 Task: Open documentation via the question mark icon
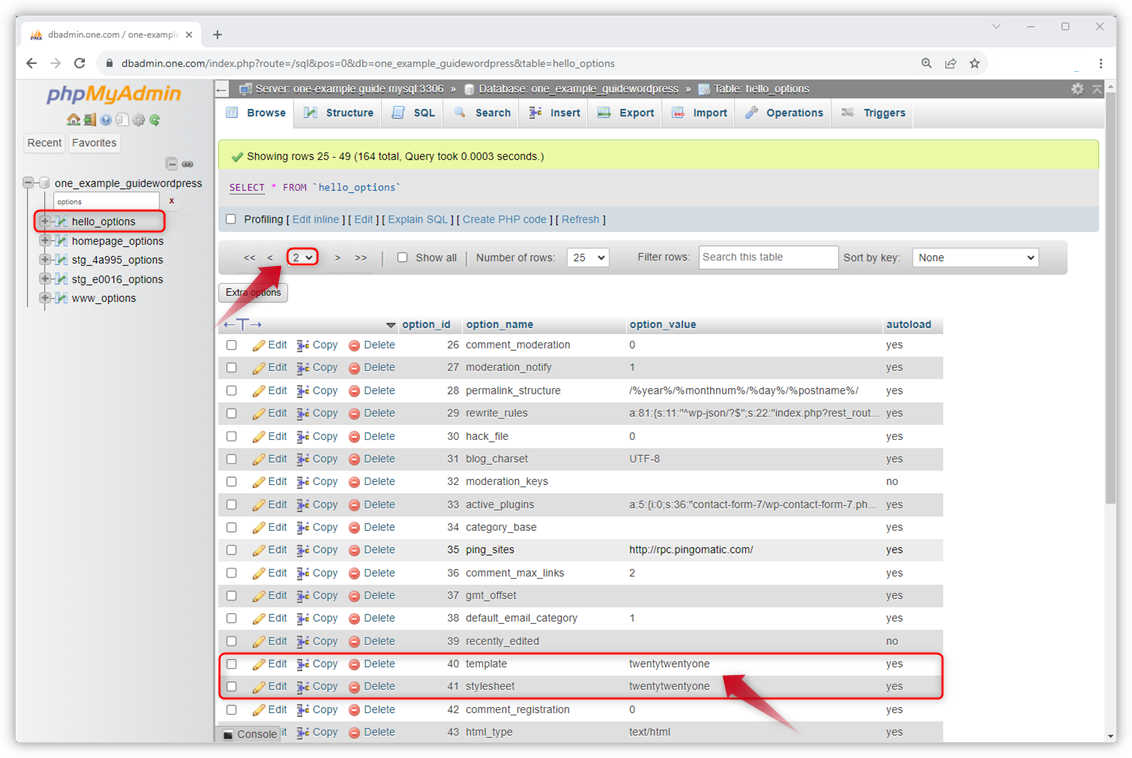pos(106,120)
